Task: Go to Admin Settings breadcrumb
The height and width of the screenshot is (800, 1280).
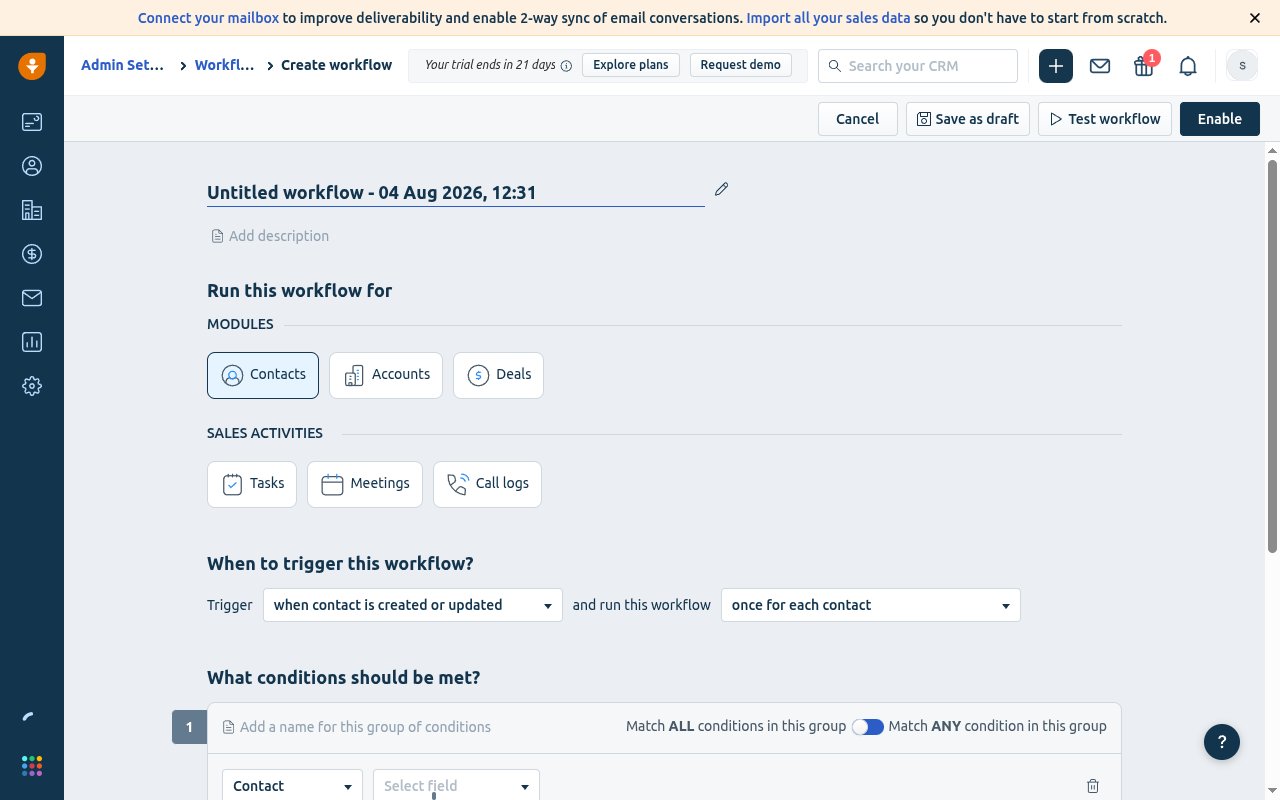Action: click(x=122, y=65)
